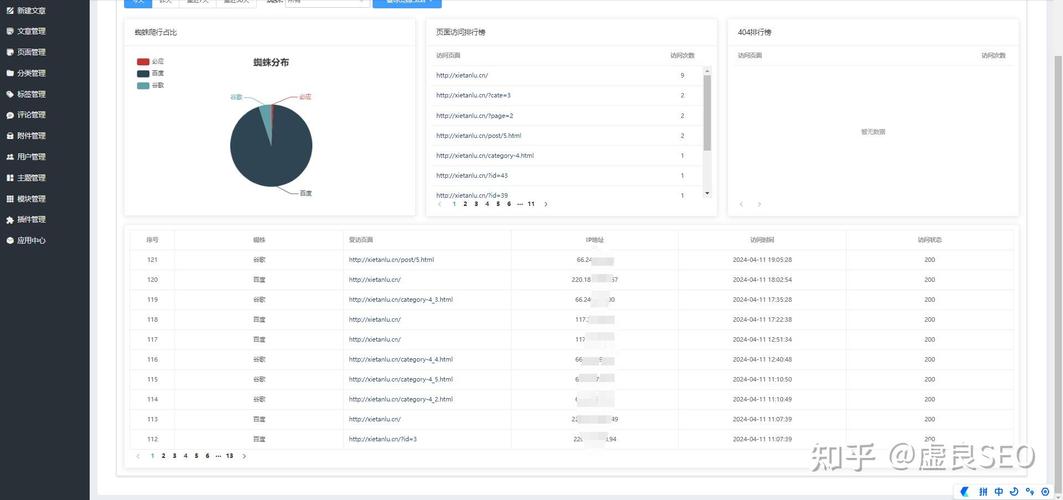Click the 文章管理 icon in sidebar
The height and width of the screenshot is (500, 1063).
pyautogui.click(x=10, y=31)
